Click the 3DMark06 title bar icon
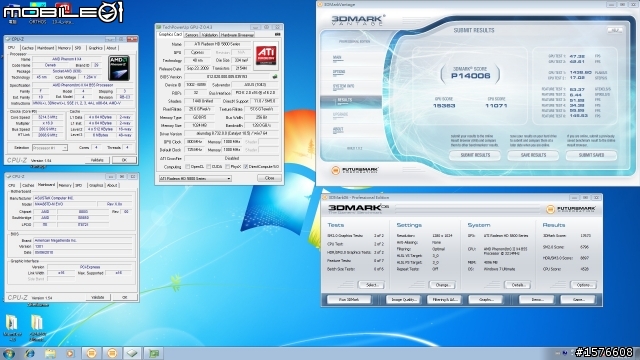This screenshot has width=640, height=360. pyautogui.click(x=325, y=198)
